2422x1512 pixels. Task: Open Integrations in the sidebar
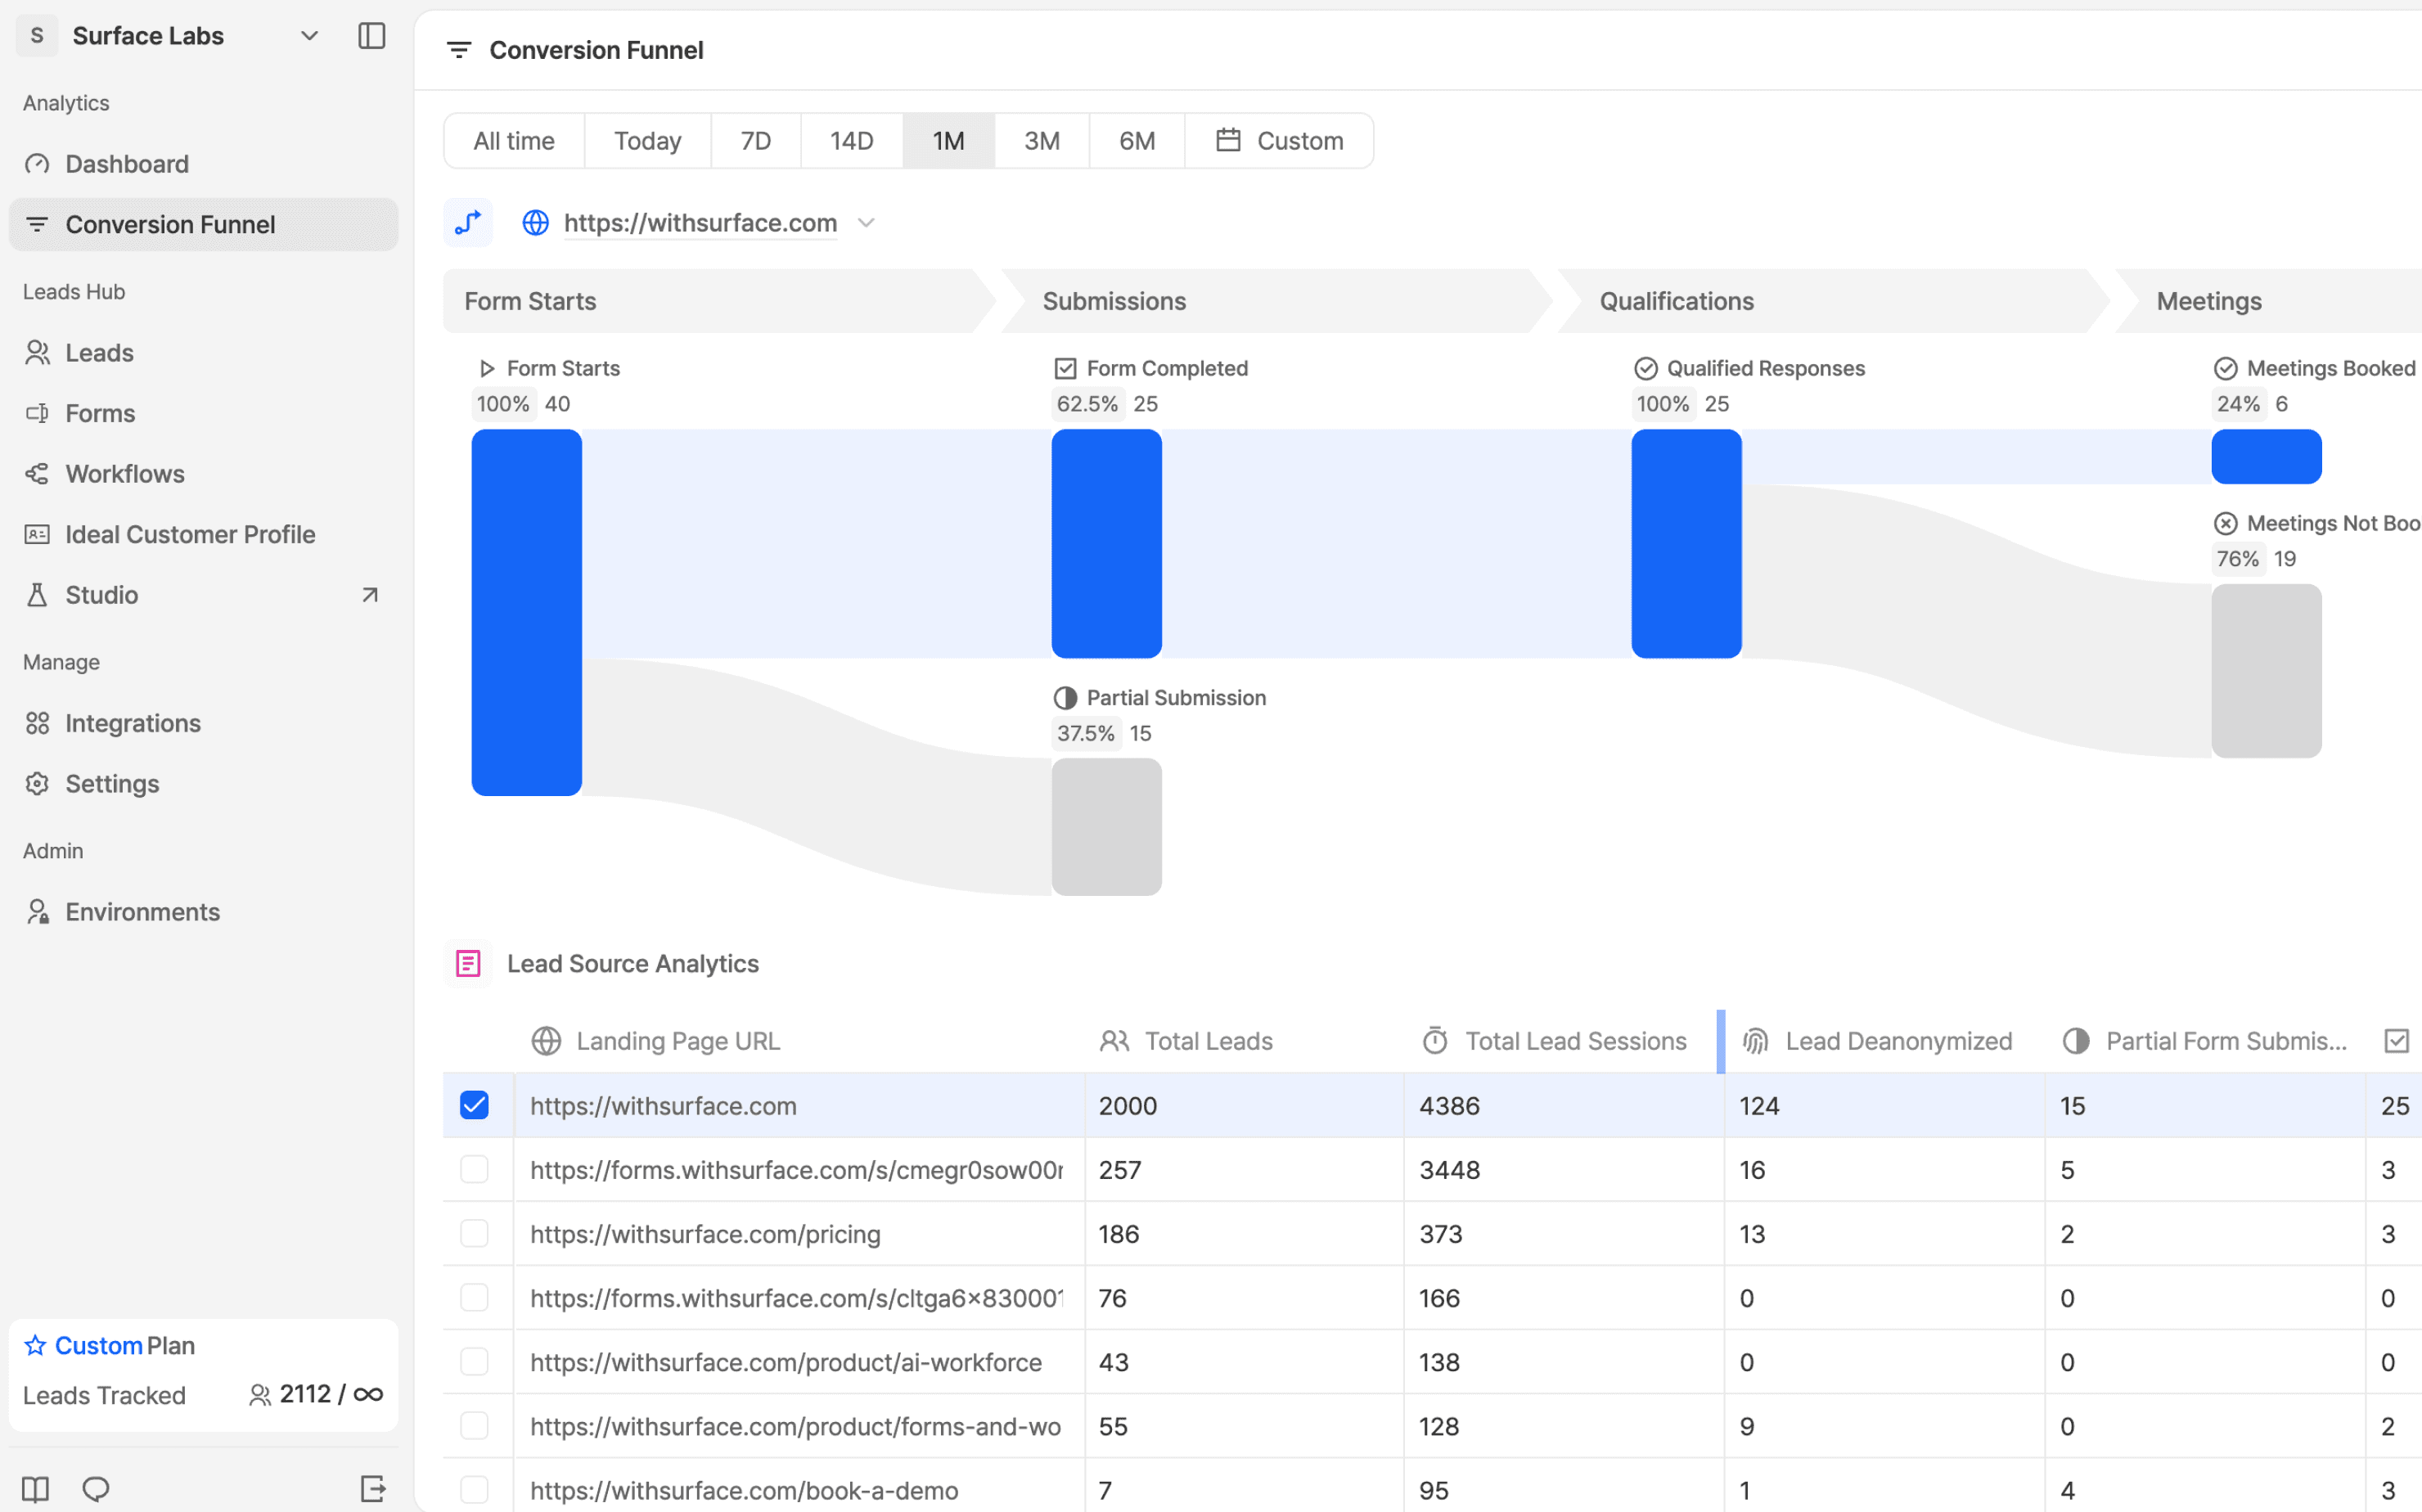click(x=132, y=723)
